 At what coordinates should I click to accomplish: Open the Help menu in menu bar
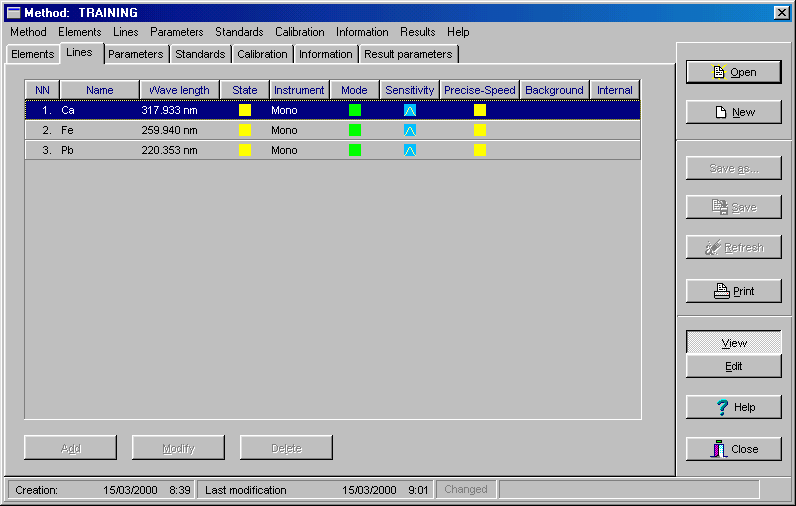[458, 32]
